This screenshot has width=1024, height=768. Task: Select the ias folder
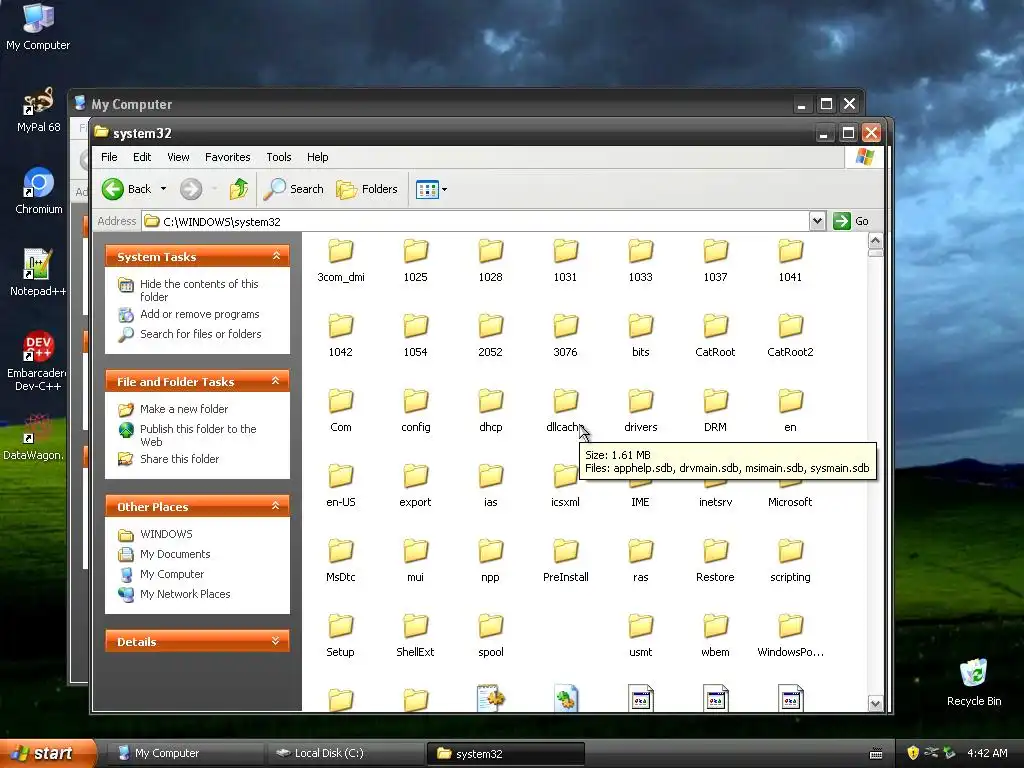(x=490, y=486)
